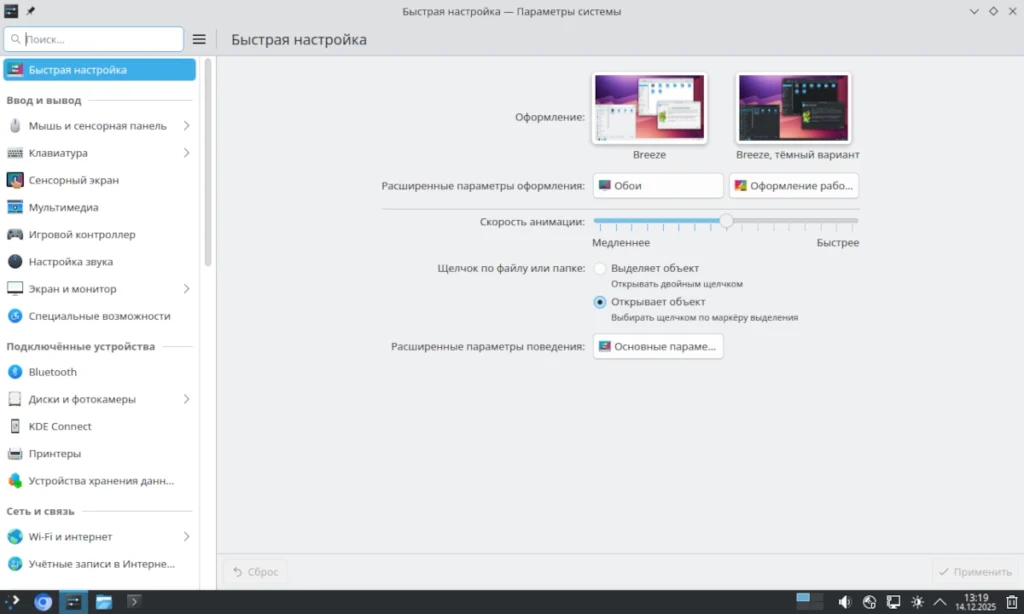Open the hamburger menu next to search
Viewport: 1024px width, 614px height.
[x=199, y=39]
